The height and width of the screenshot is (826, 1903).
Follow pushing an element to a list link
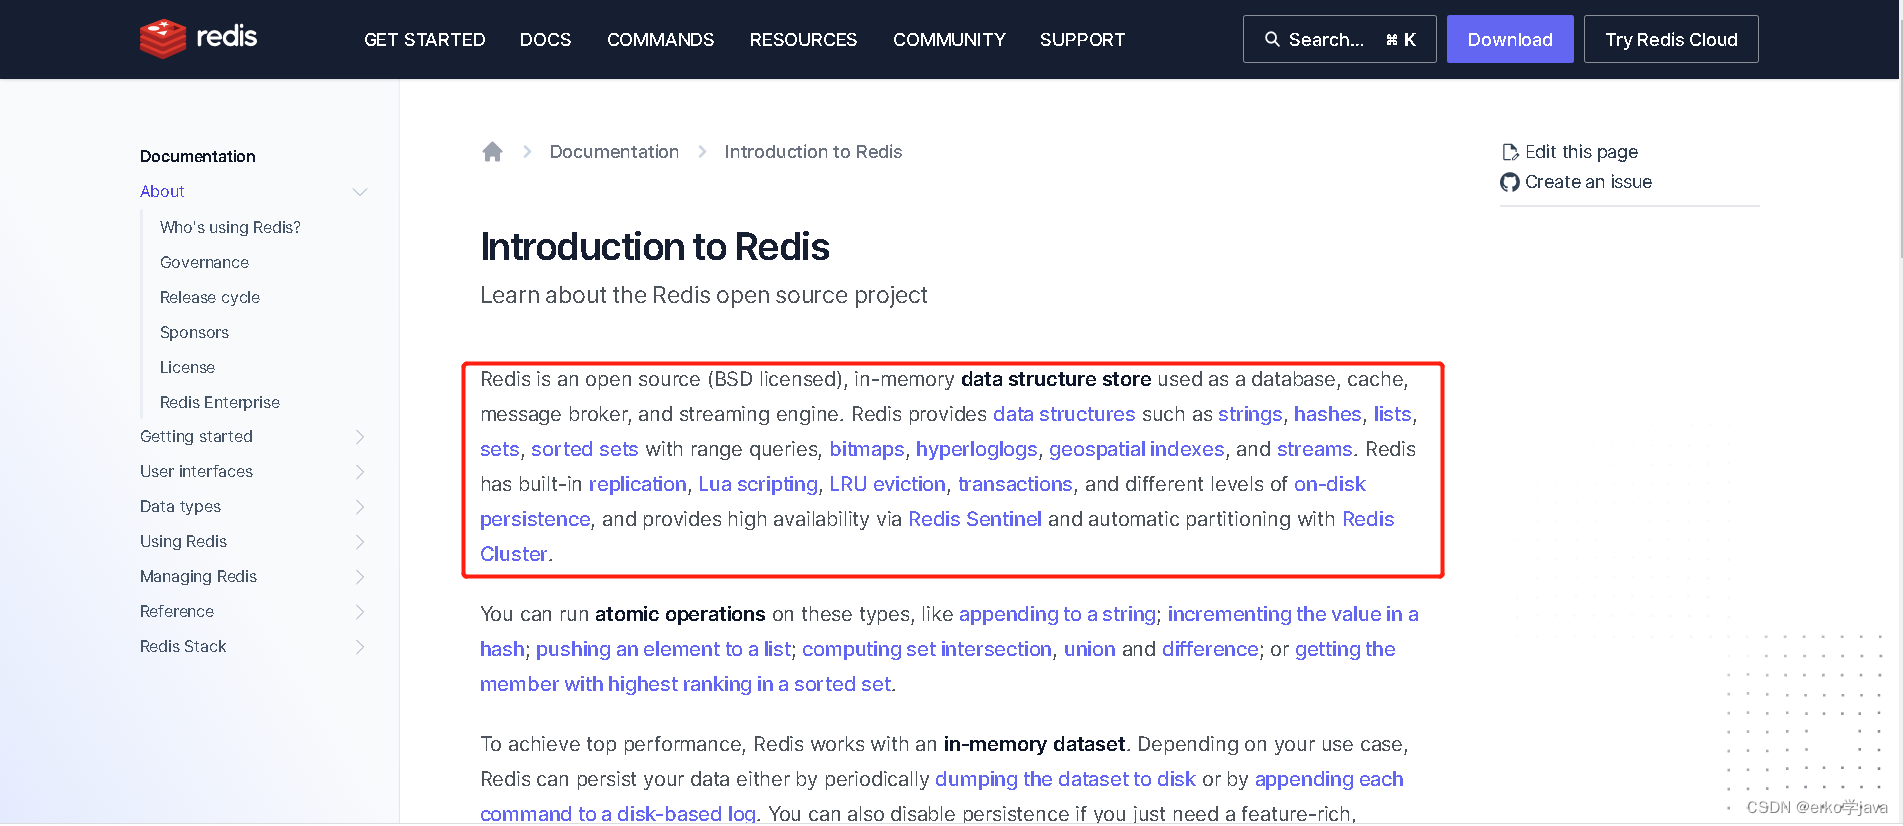[x=663, y=649]
